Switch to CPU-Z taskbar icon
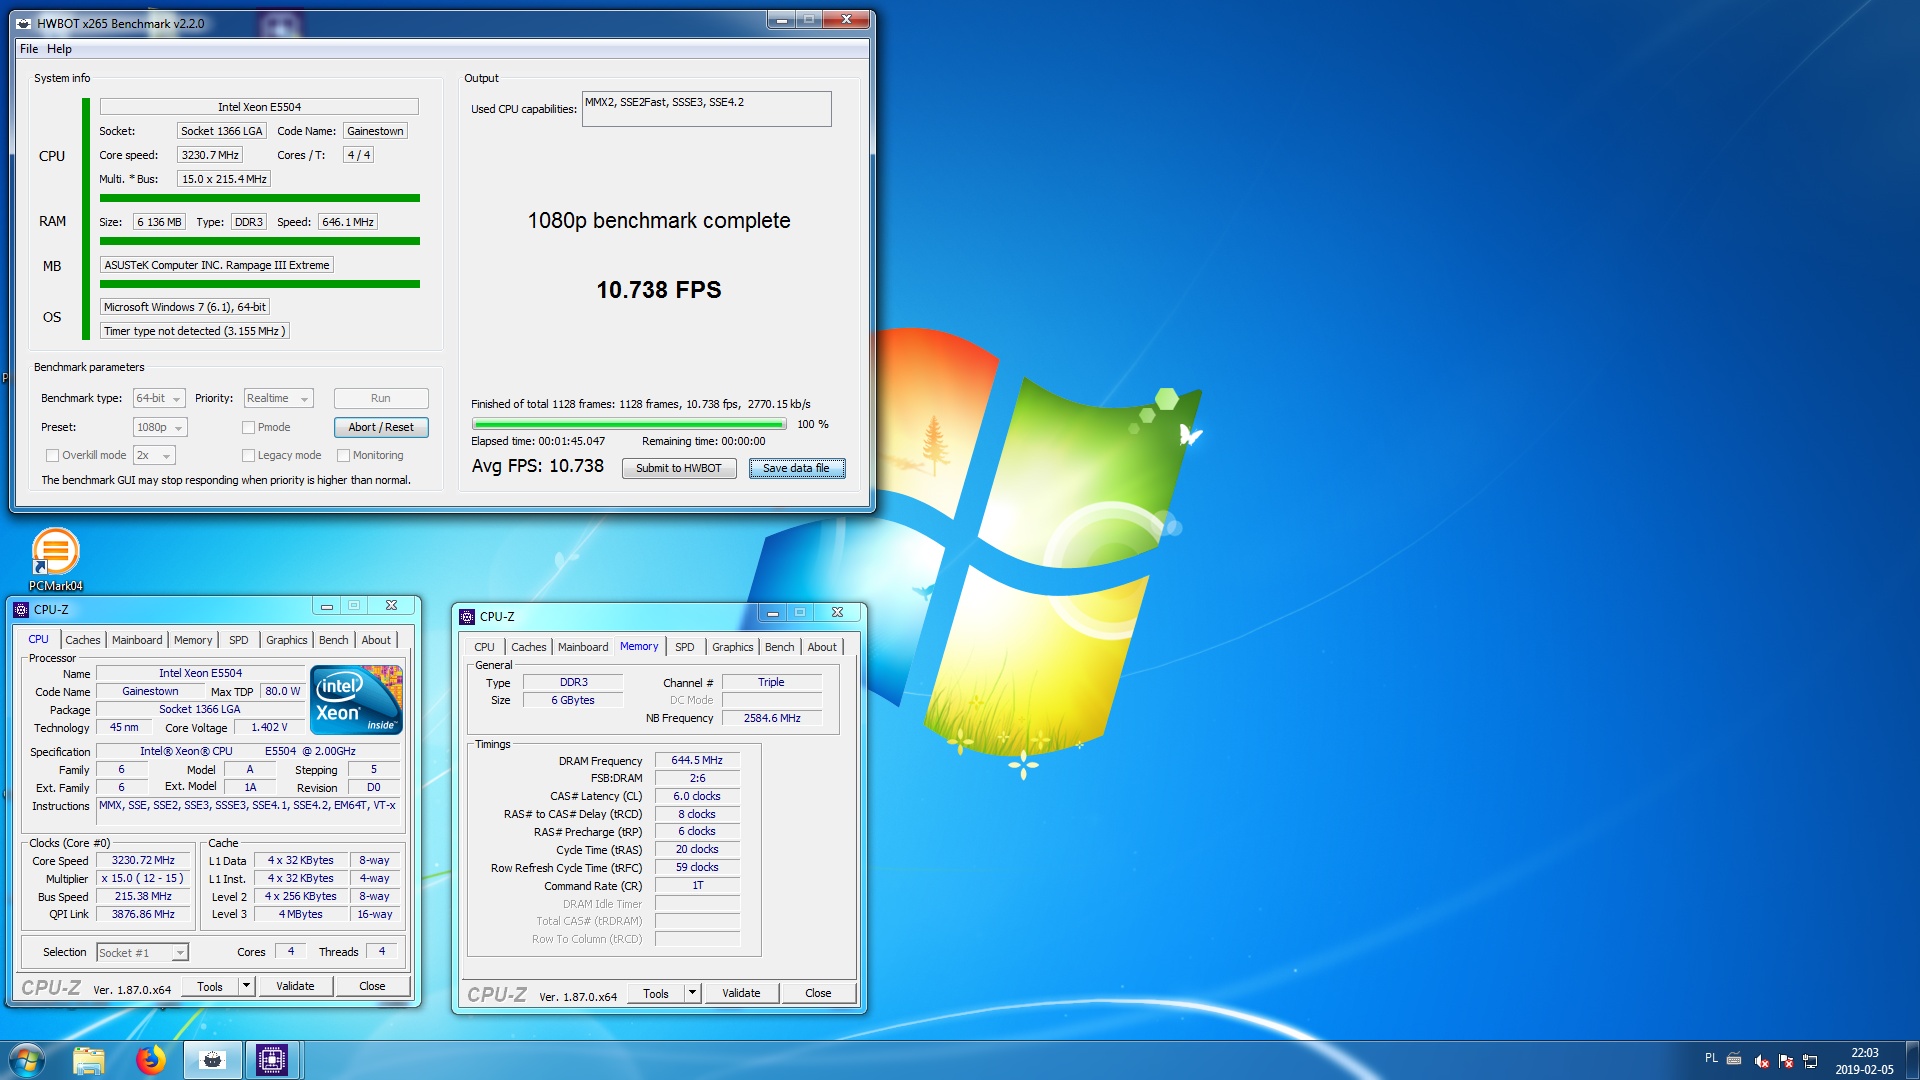The image size is (1920, 1080). [272, 1060]
